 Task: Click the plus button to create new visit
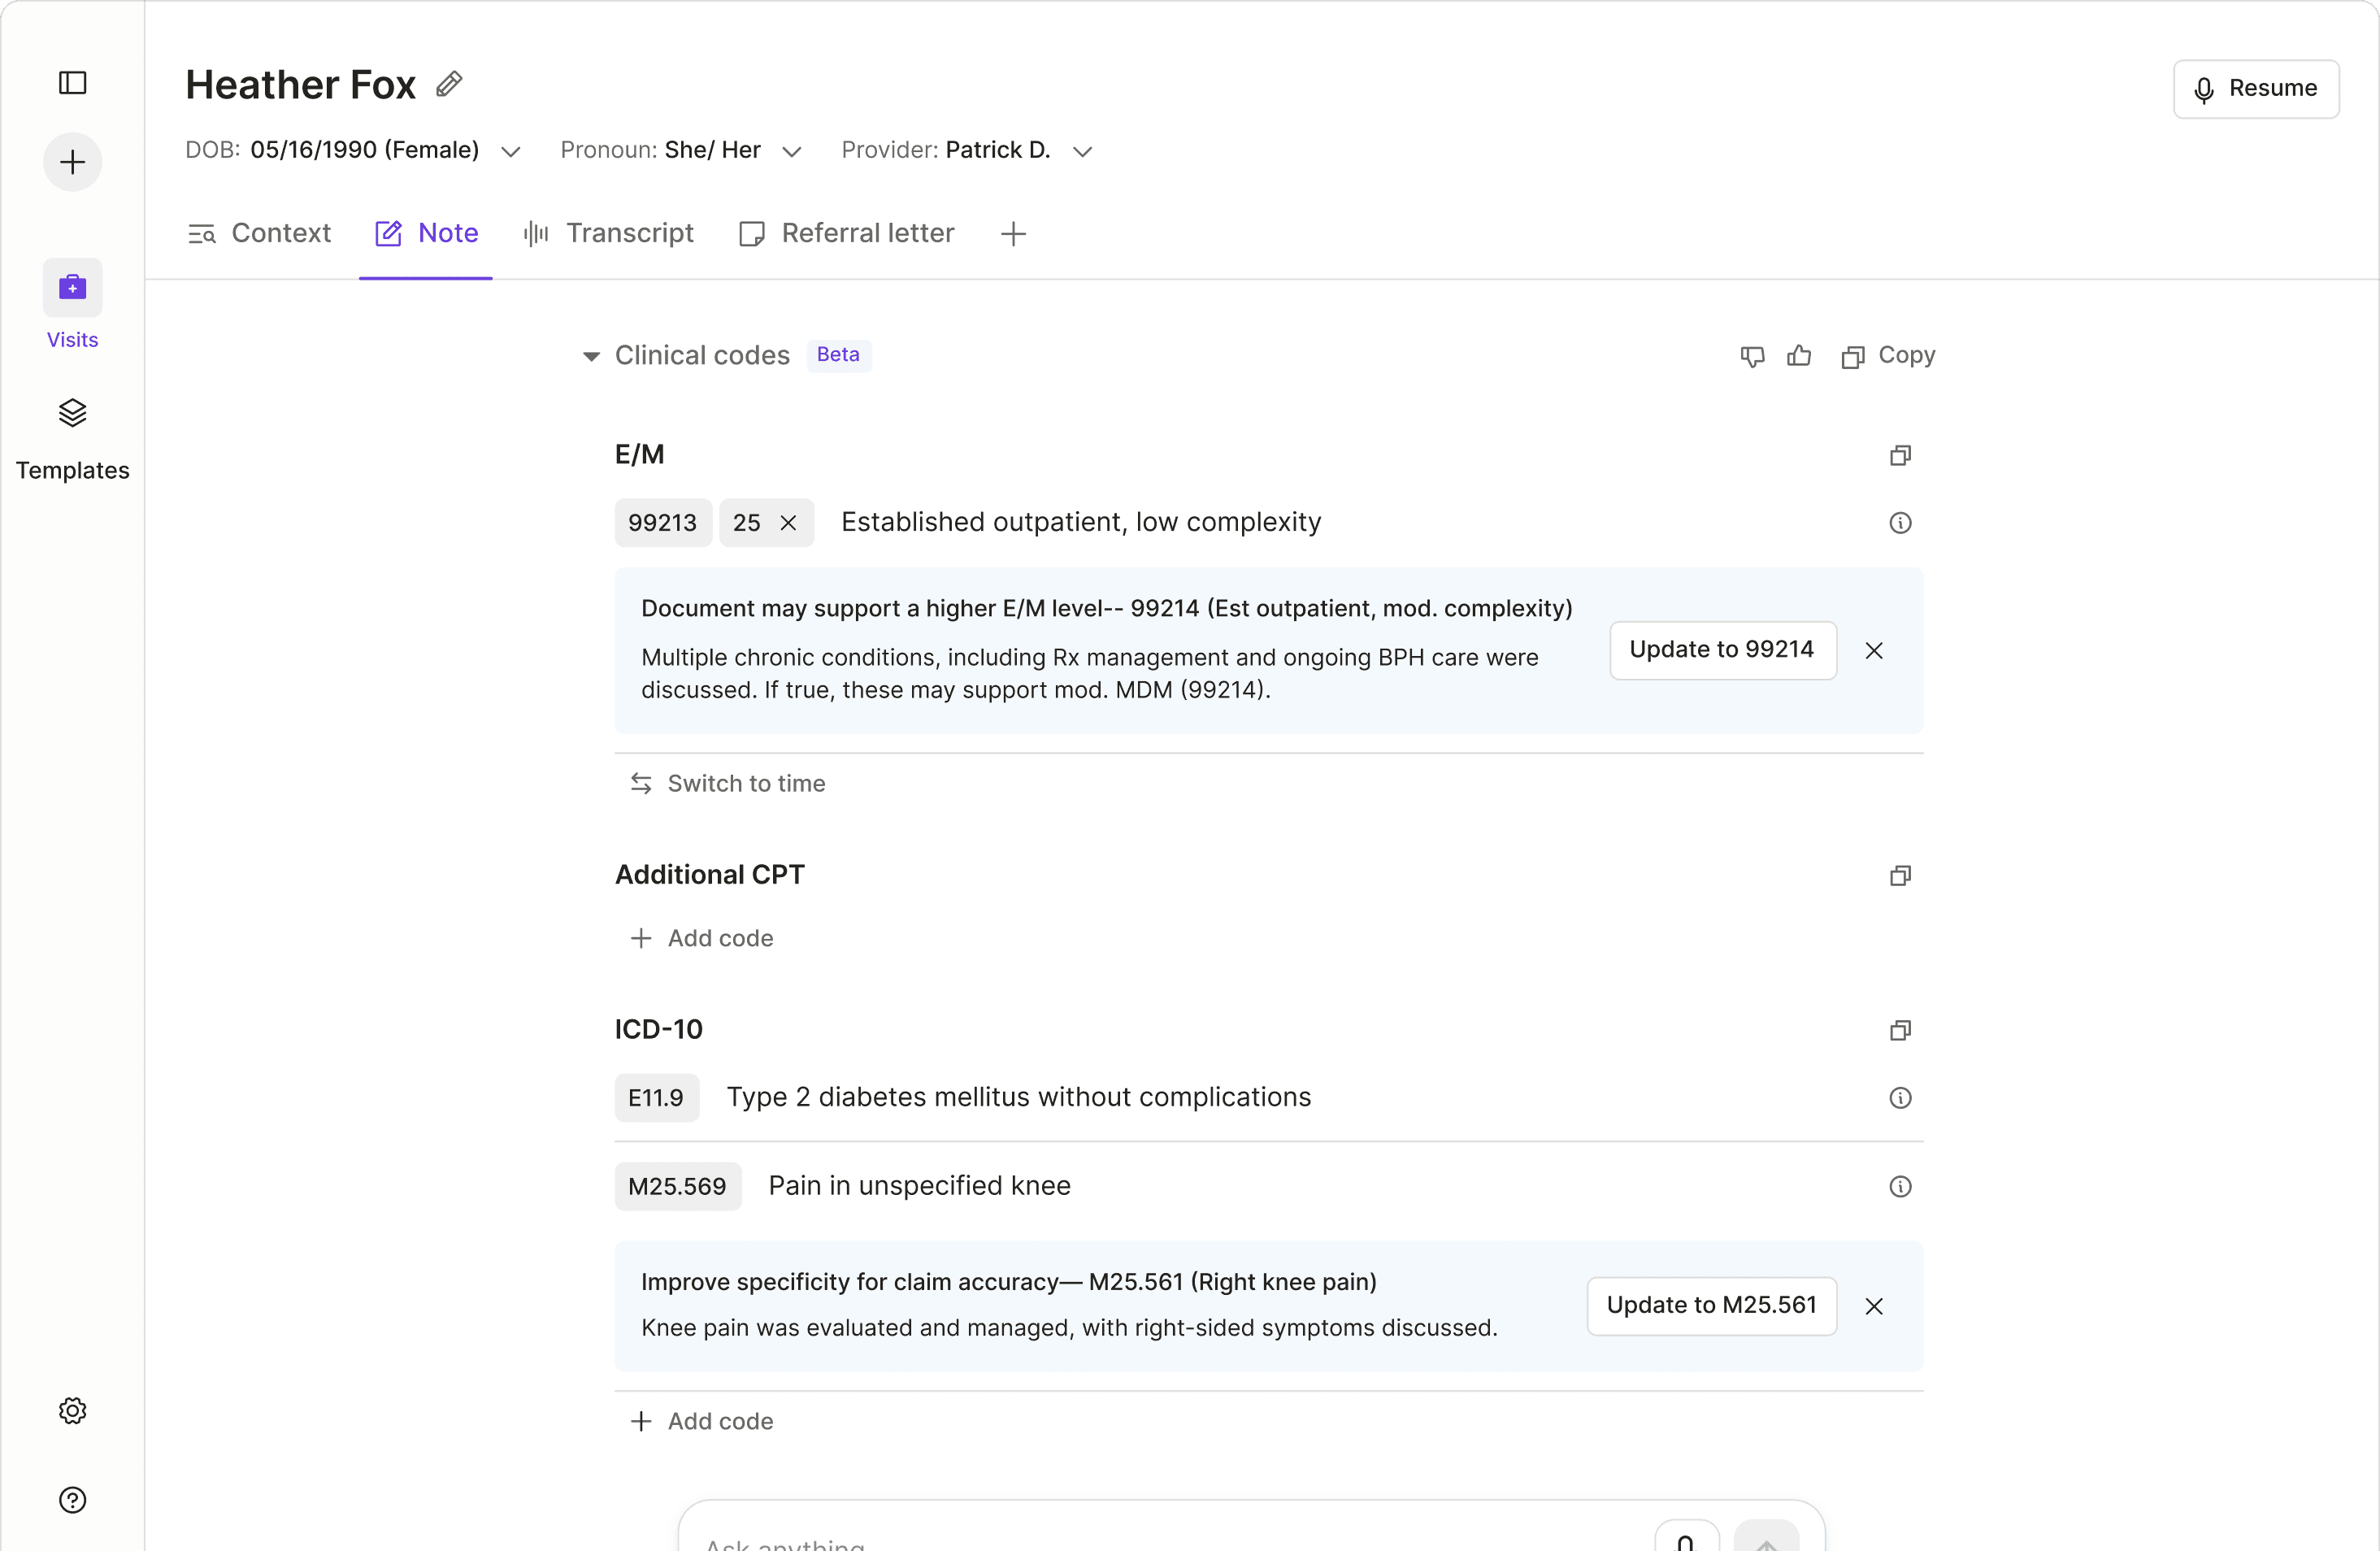pos(72,162)
